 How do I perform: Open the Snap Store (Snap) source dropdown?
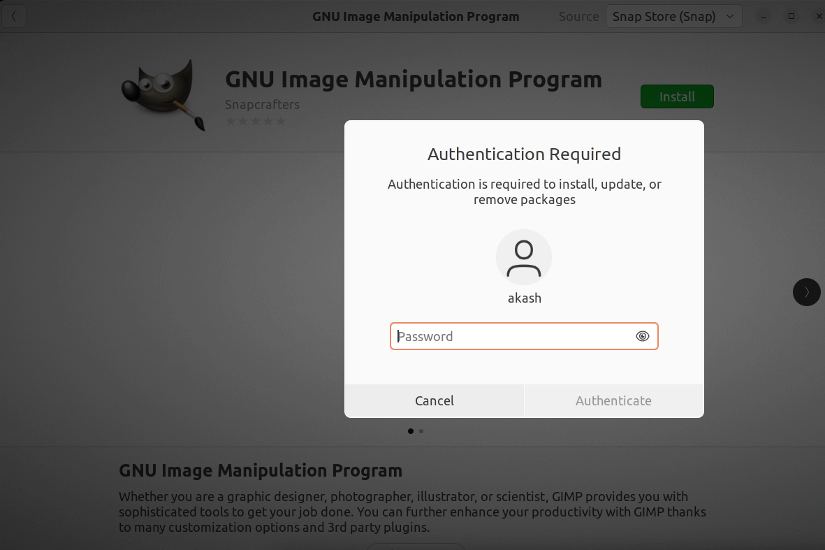tap(673, 16)
